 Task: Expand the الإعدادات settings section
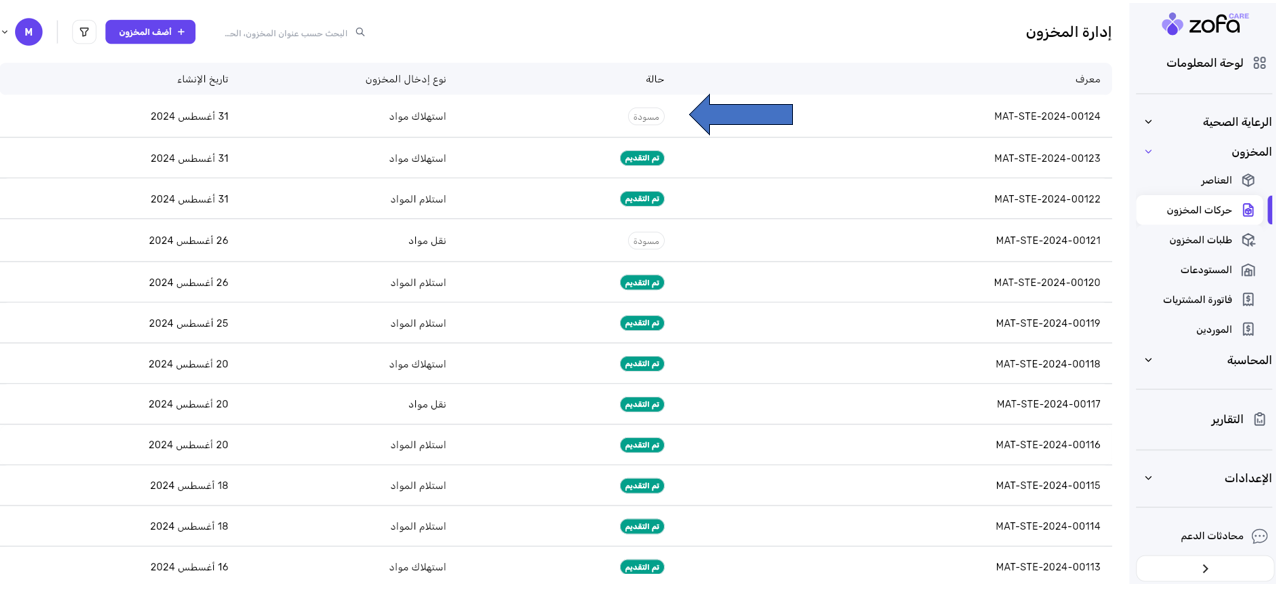click(1148, 478)
